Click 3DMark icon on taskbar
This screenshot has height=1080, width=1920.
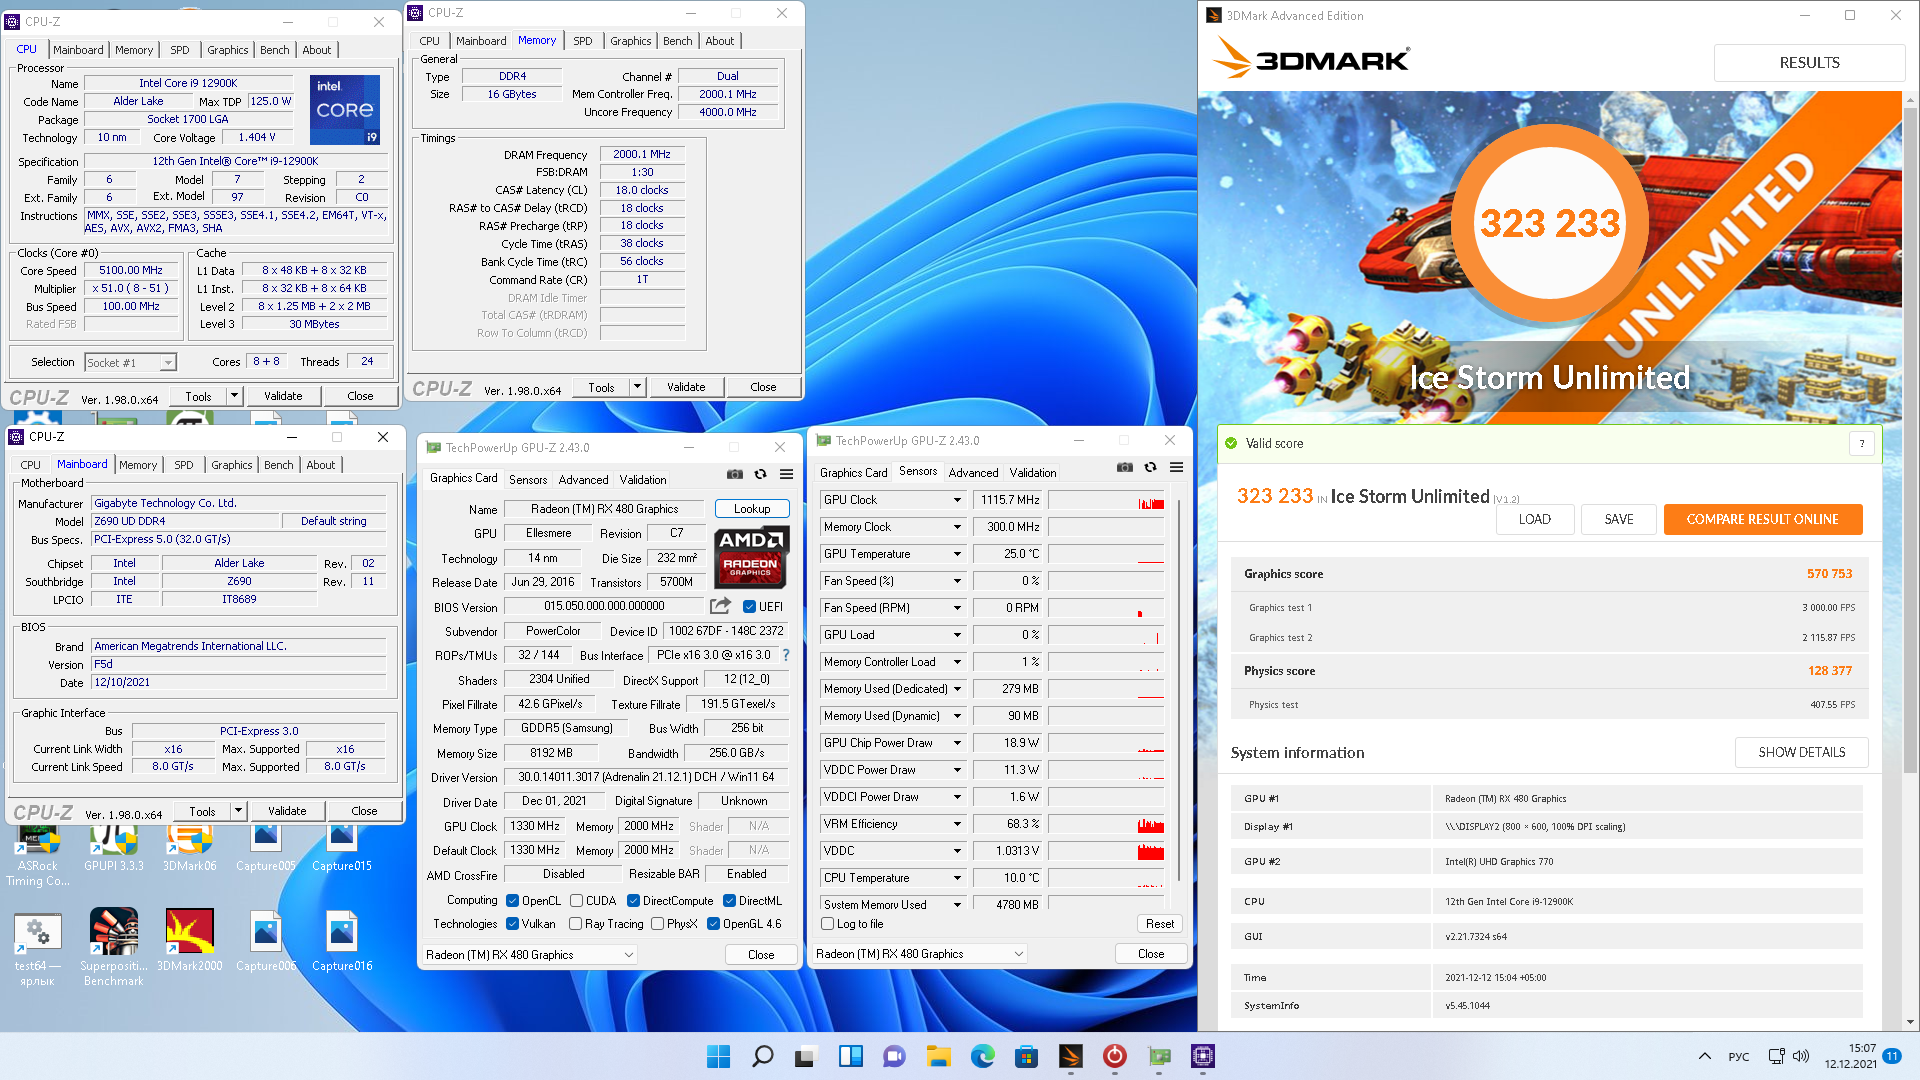1070,1056
